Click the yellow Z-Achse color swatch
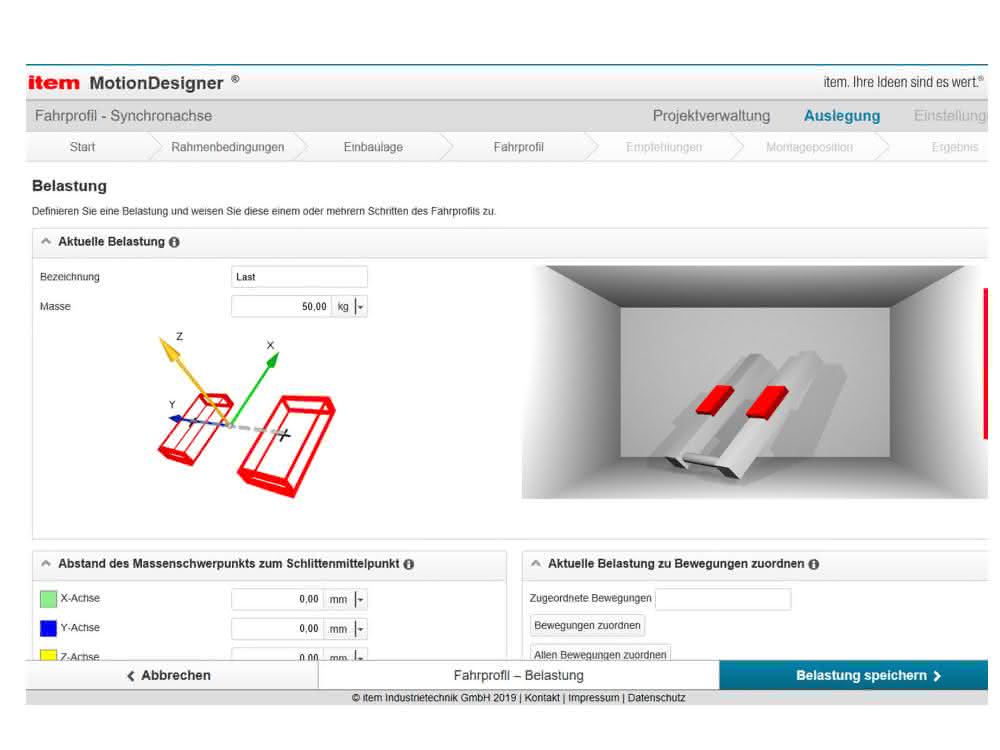Viewport: 1000px width, 750px height. [x=48, y=655]
